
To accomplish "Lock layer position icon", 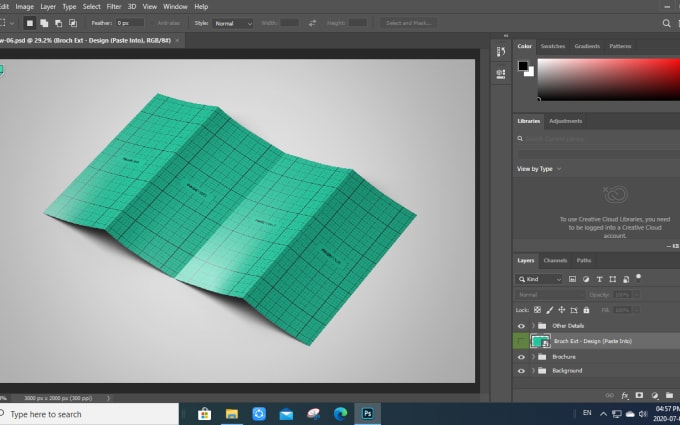I will (x=562, y=310).
